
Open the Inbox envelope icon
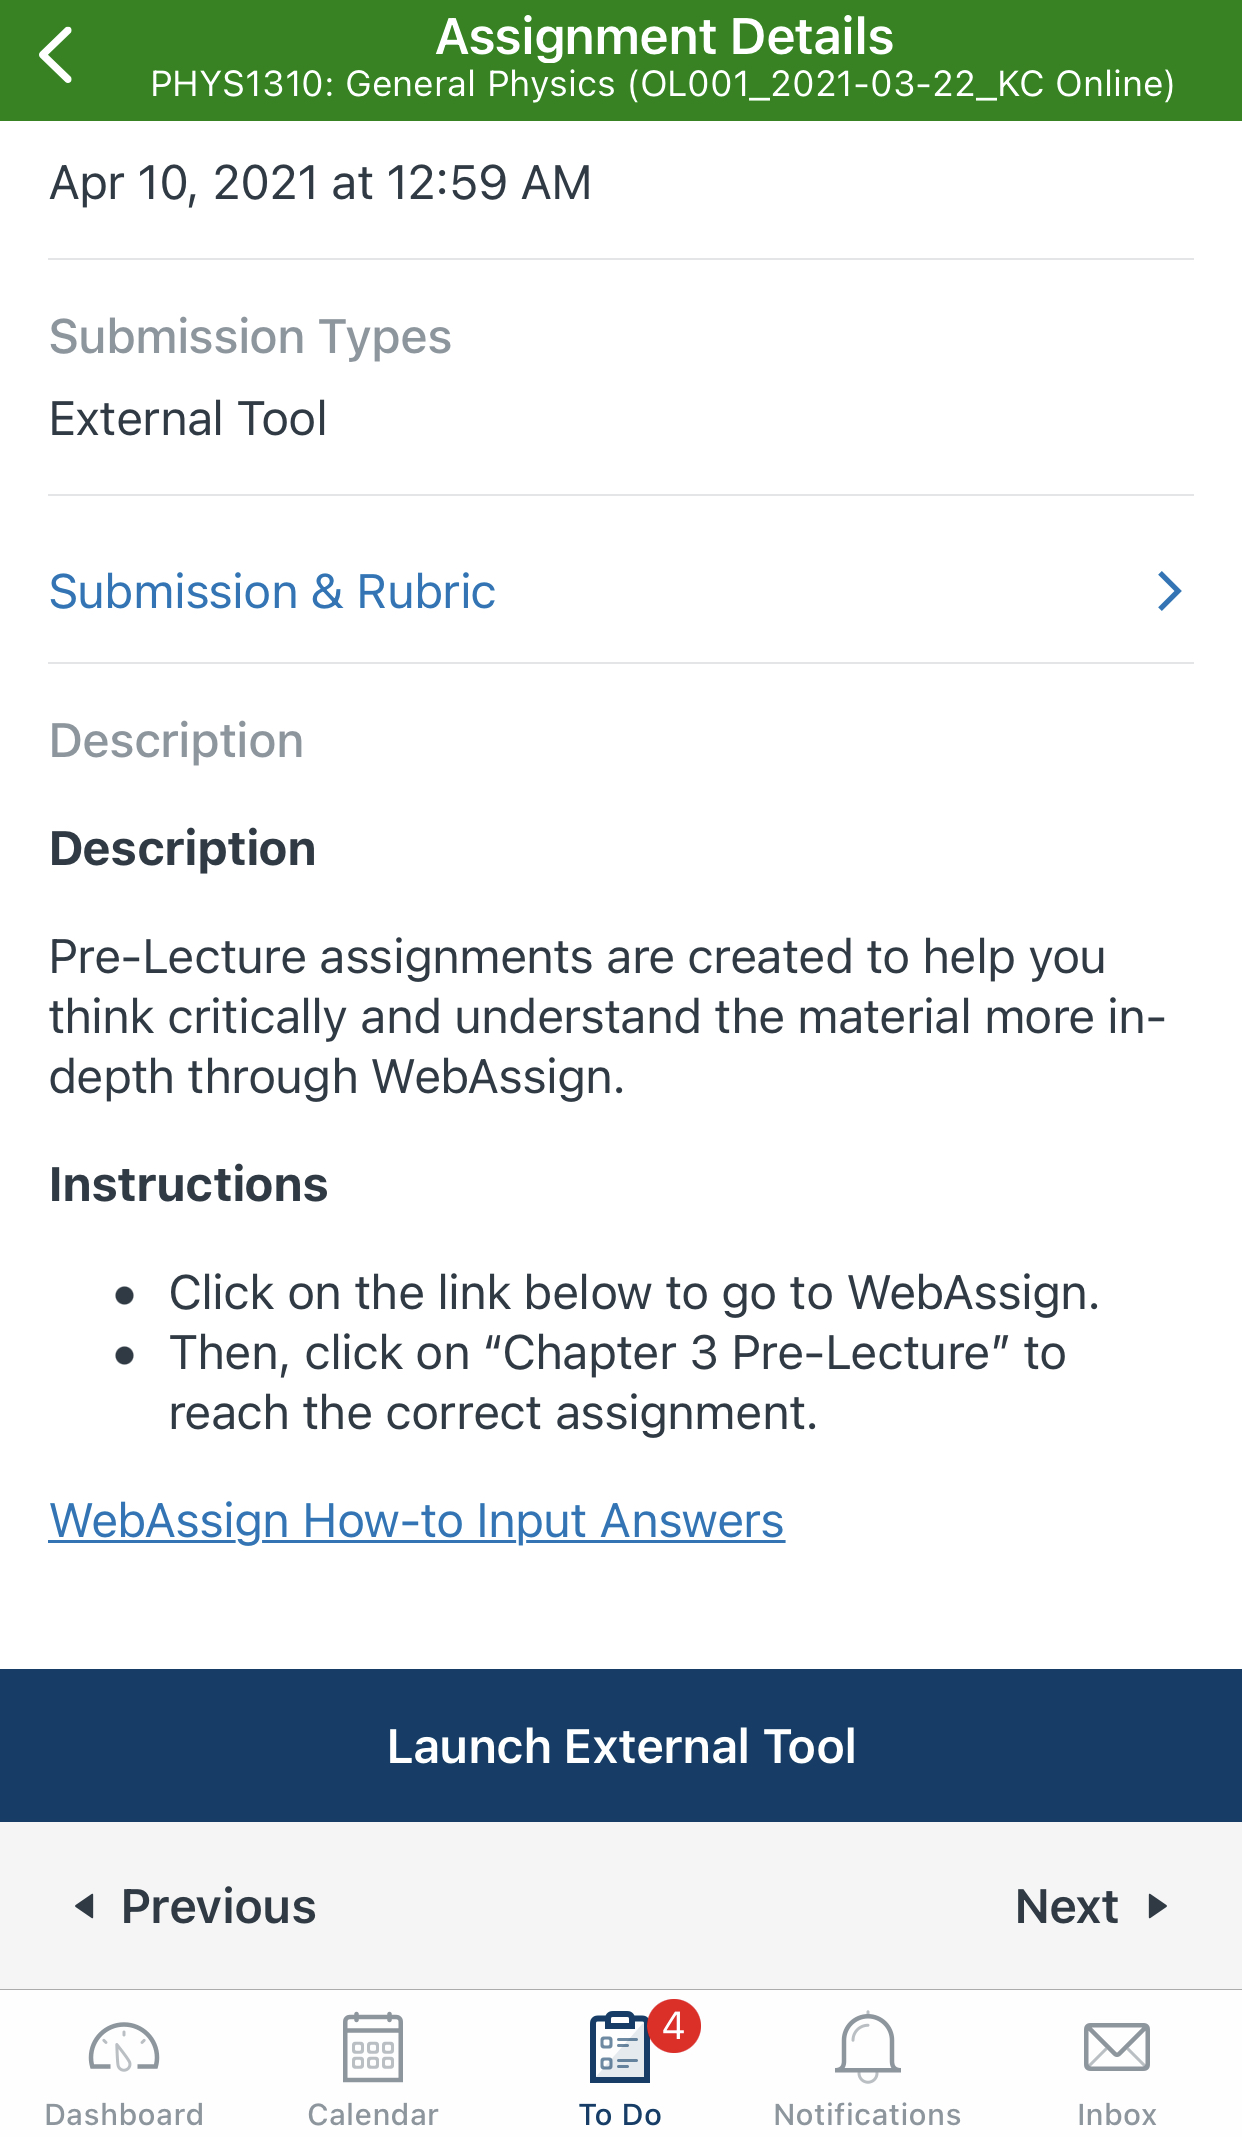pyautogui.click(x=1116, y=2047)
